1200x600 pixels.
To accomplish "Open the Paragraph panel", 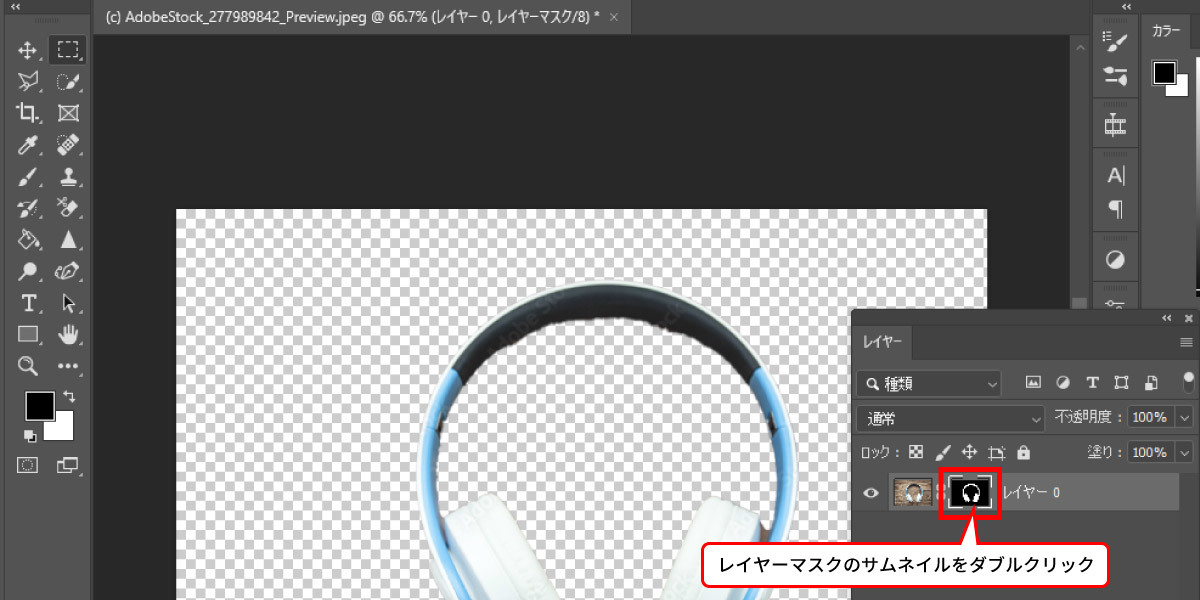I will click(x=1115, y=209).
